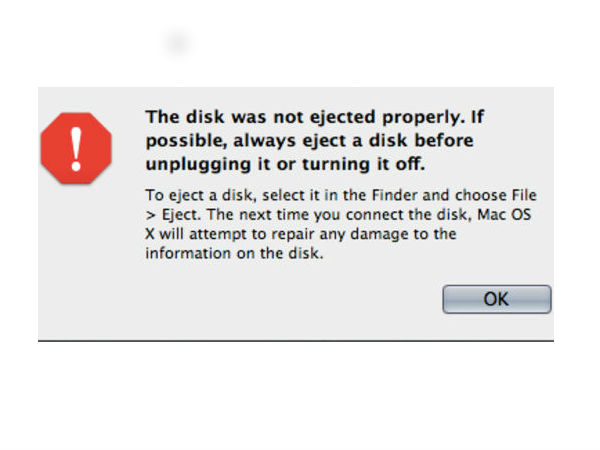This screenshot has width=600, height=450.
Task: Click the empty gray area left of OK
Action: point(291,299)
